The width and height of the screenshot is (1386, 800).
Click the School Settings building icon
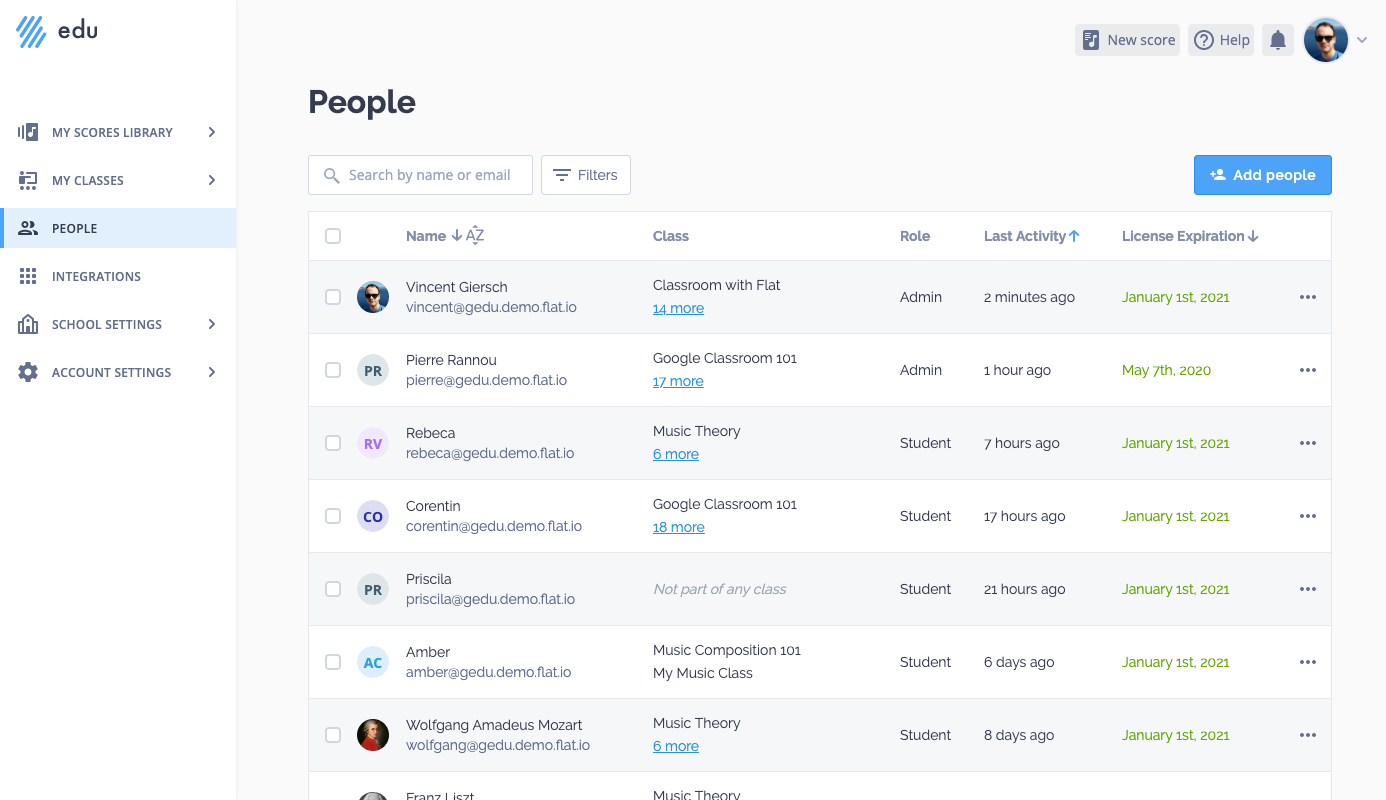point(28,324)
